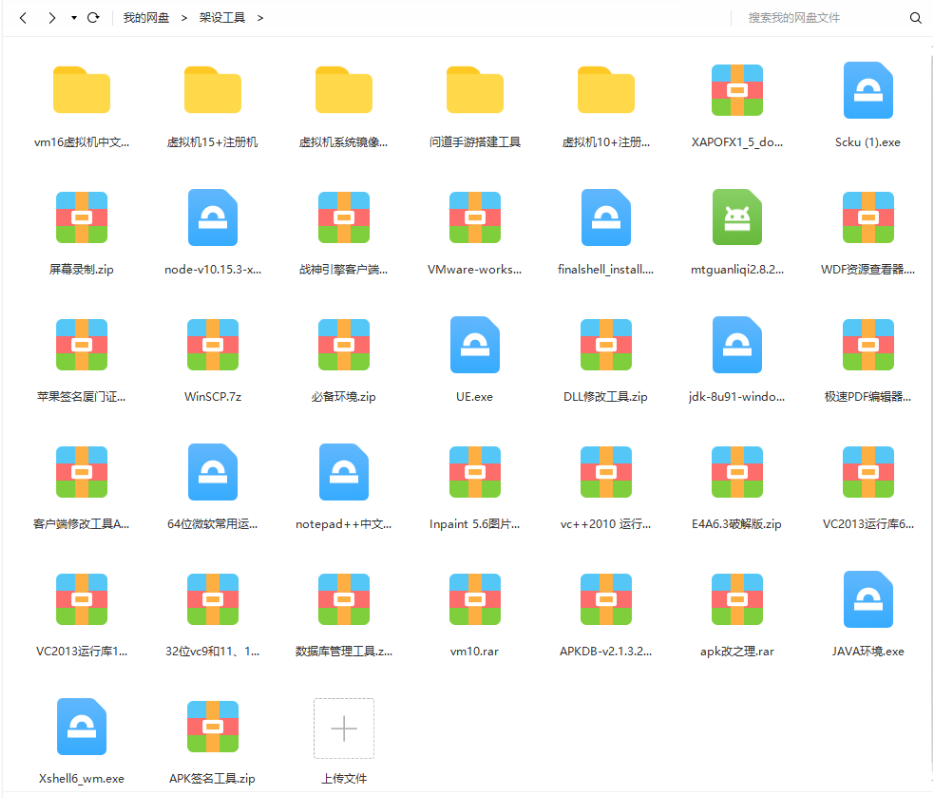Navigate to 我的网盘 breadcrumb
The width and height of the screenshot is (933, 798).
(x=146, y=18)
